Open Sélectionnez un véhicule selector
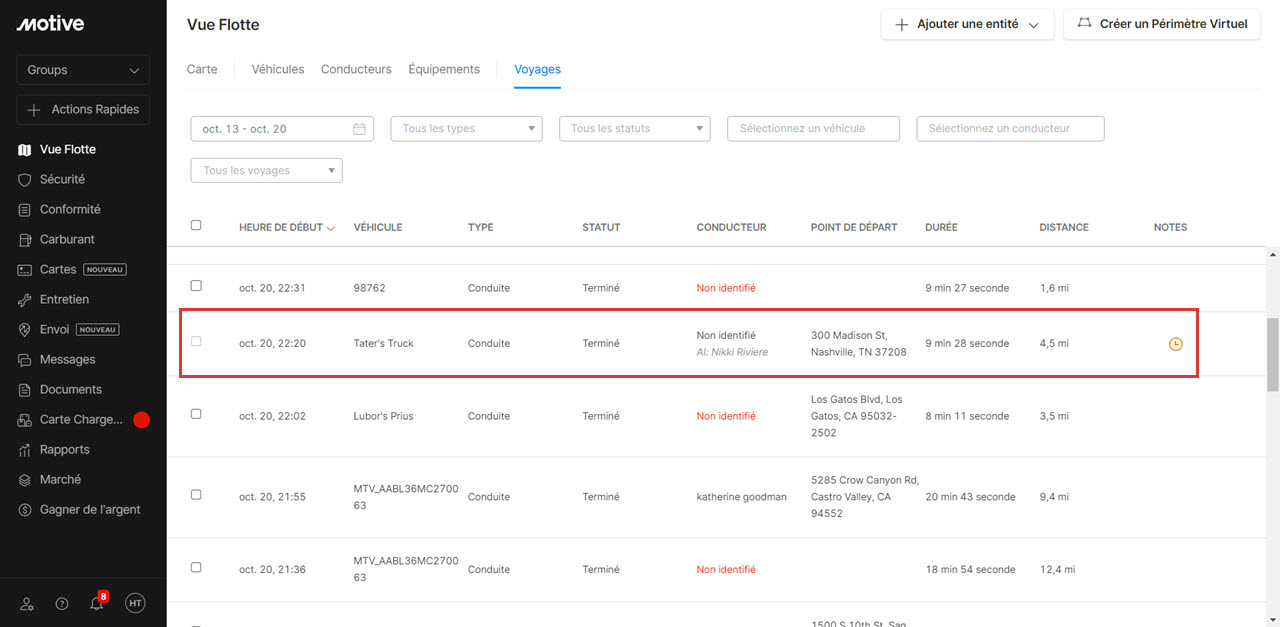Viewport: 1280px width, 627px height. pos(813,129)
